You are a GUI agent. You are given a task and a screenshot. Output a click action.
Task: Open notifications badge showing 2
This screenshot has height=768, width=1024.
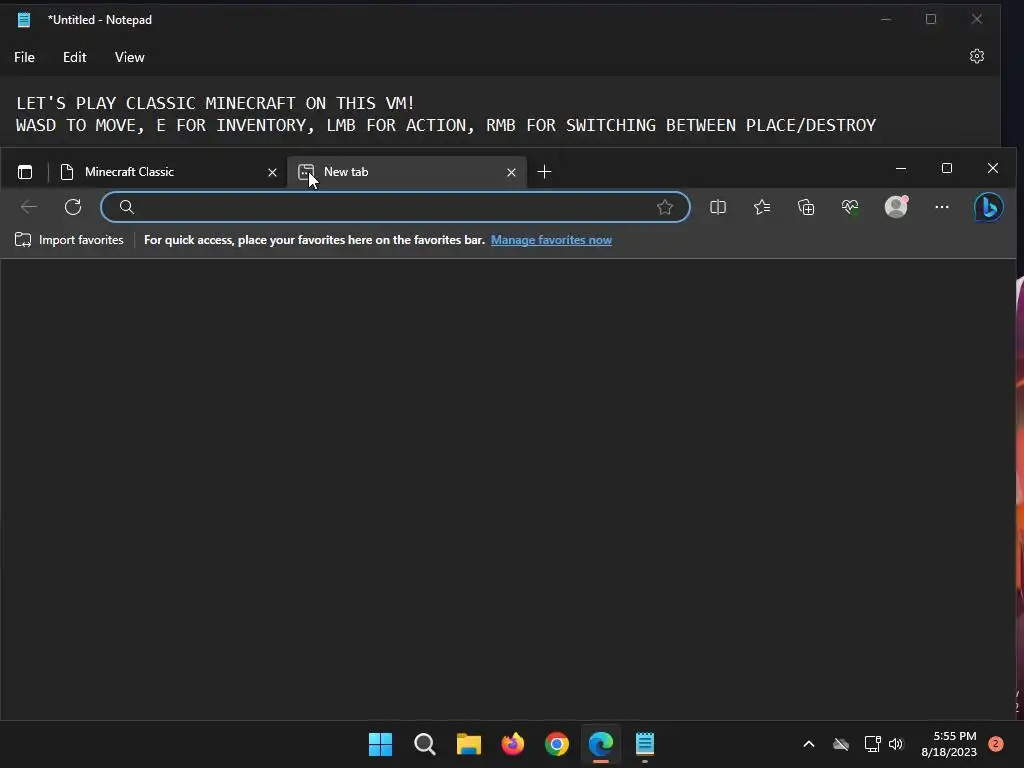coord(995,744)
